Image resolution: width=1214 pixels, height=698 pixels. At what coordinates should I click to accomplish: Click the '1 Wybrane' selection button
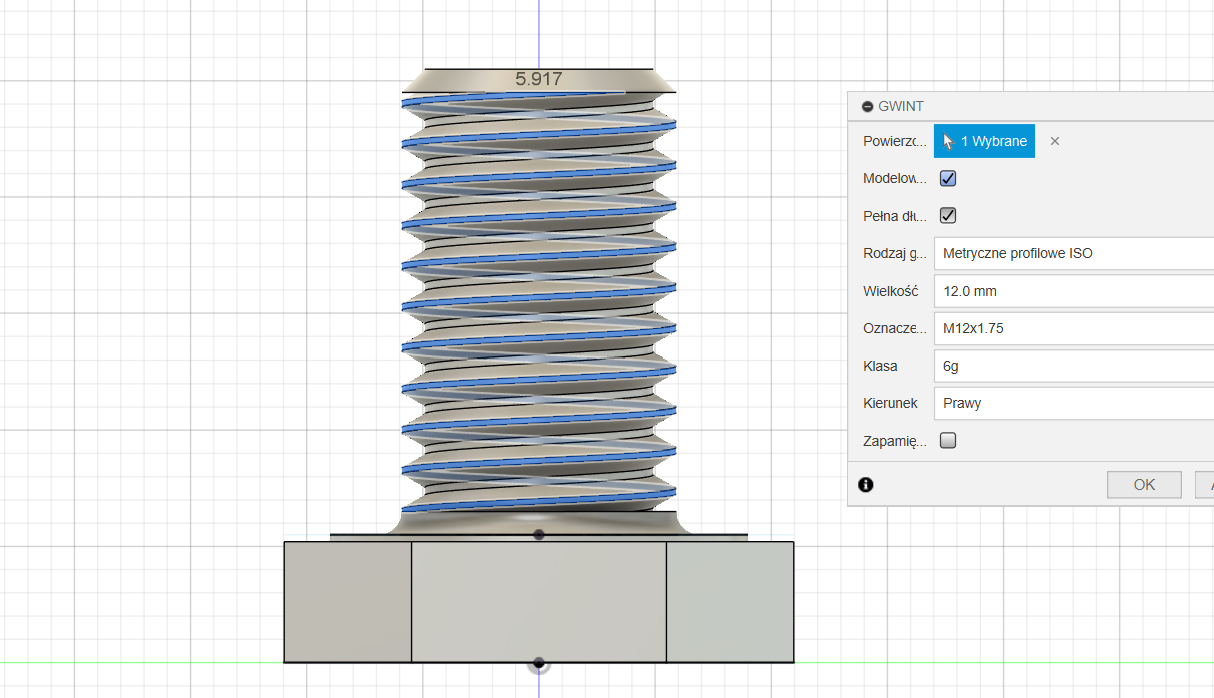coord(984,141)
